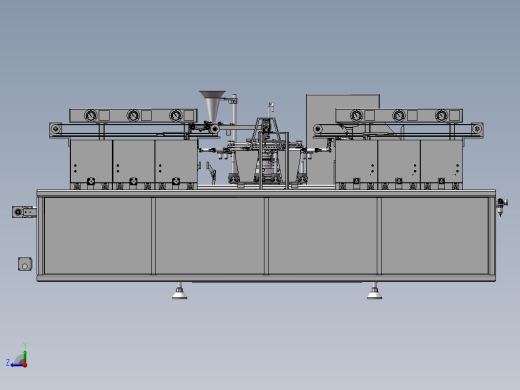
Task: Select the right leveling foot under the frame
Action: pyautogui.click(x=374, y=291)
